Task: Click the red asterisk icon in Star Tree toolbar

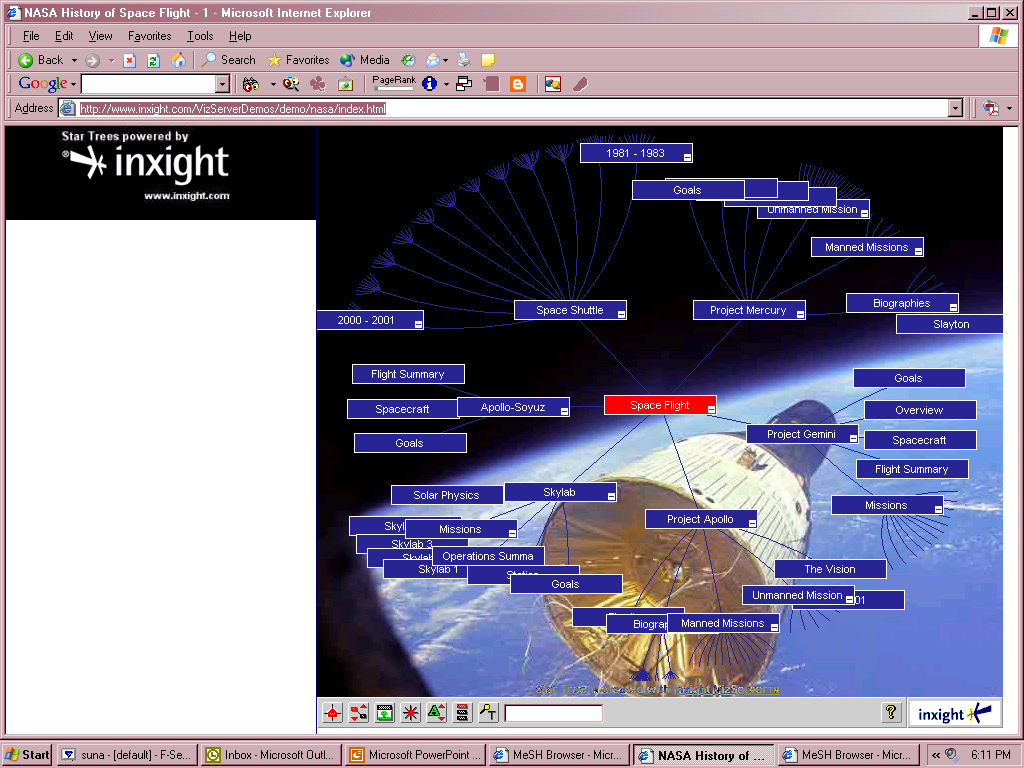Action: (x=411, y=713)
